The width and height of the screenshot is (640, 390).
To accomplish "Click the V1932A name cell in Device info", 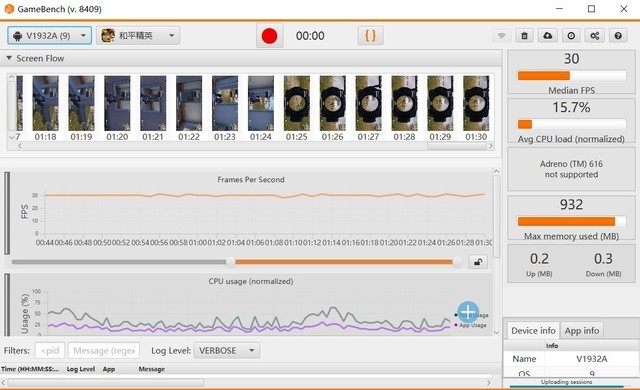I will [592, 359].
